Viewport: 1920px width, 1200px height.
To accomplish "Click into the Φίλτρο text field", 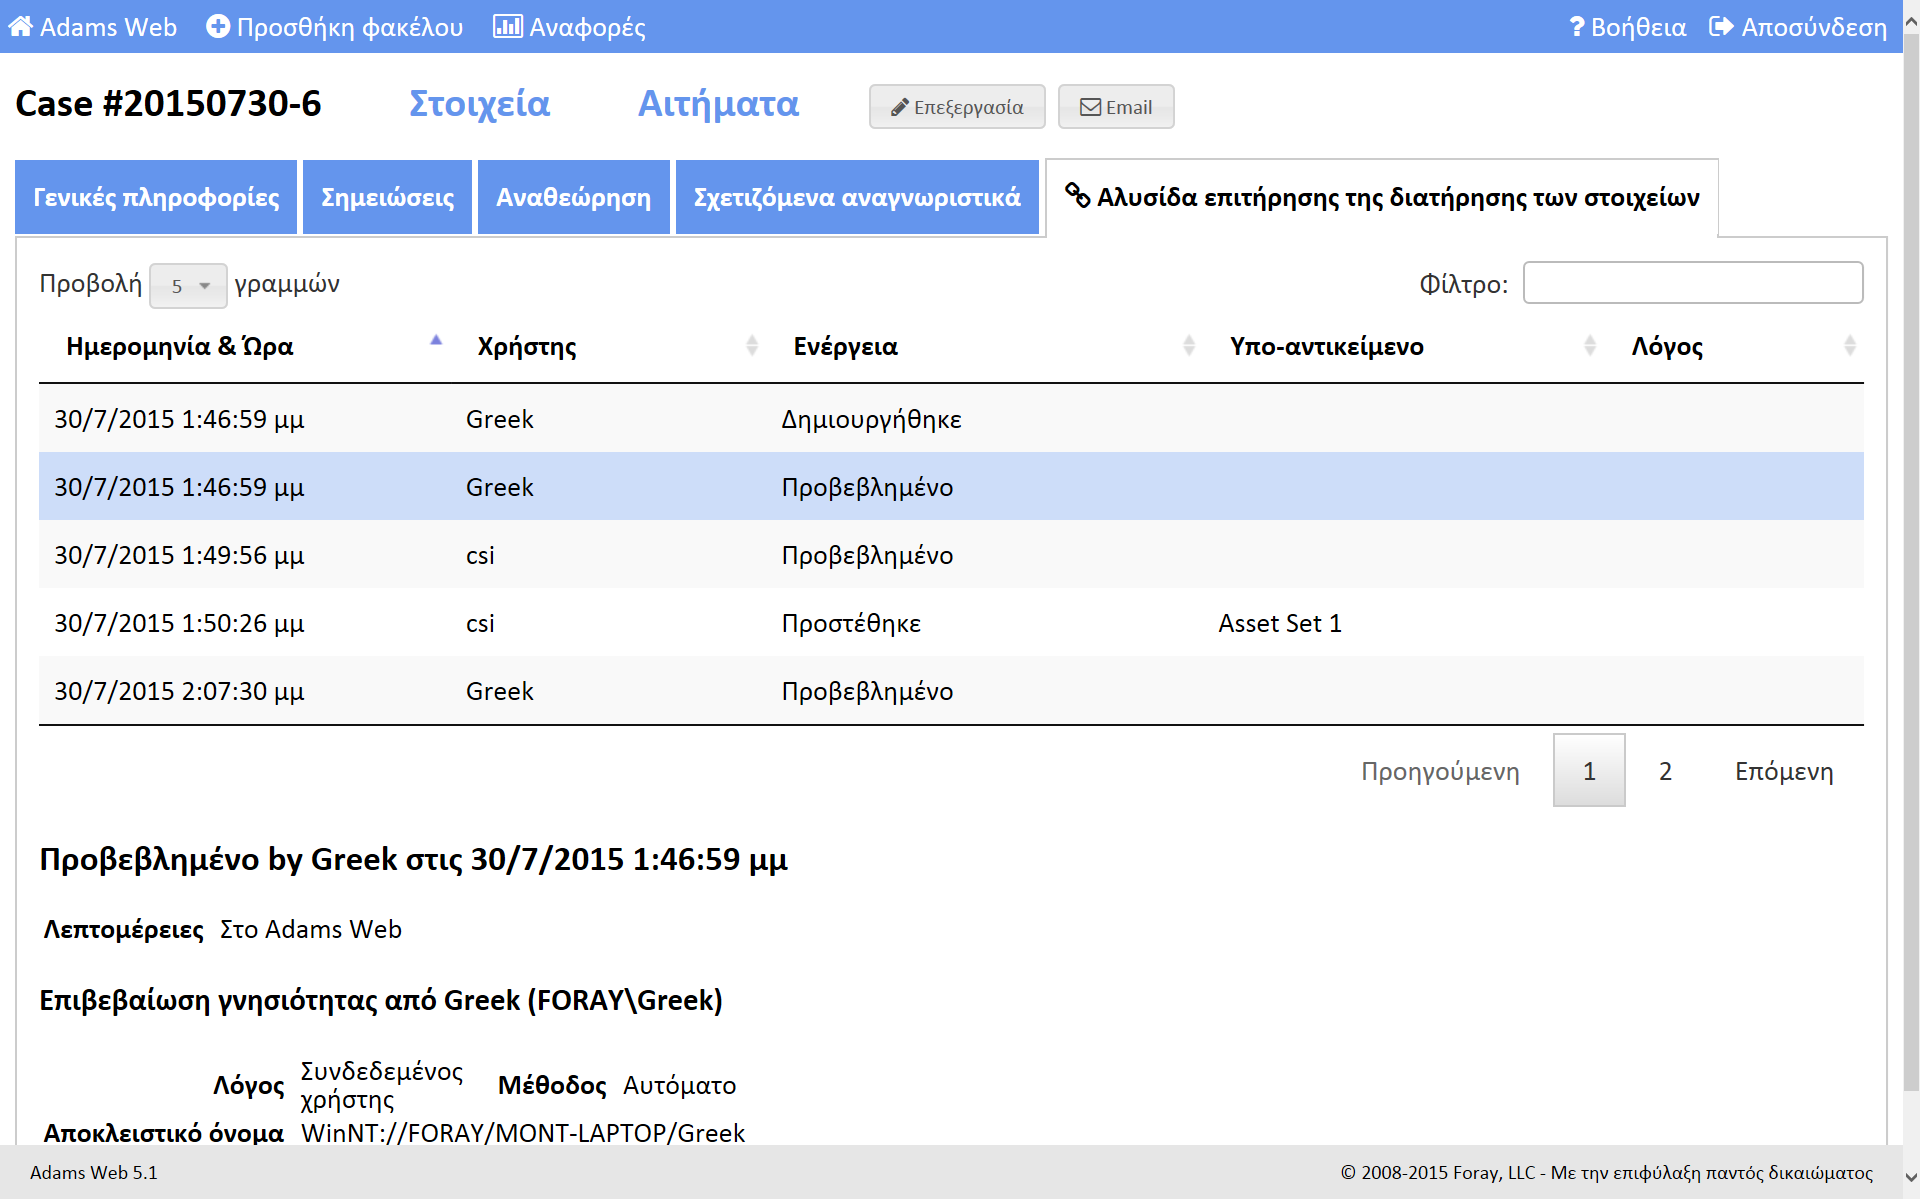I will point(1692,283).
